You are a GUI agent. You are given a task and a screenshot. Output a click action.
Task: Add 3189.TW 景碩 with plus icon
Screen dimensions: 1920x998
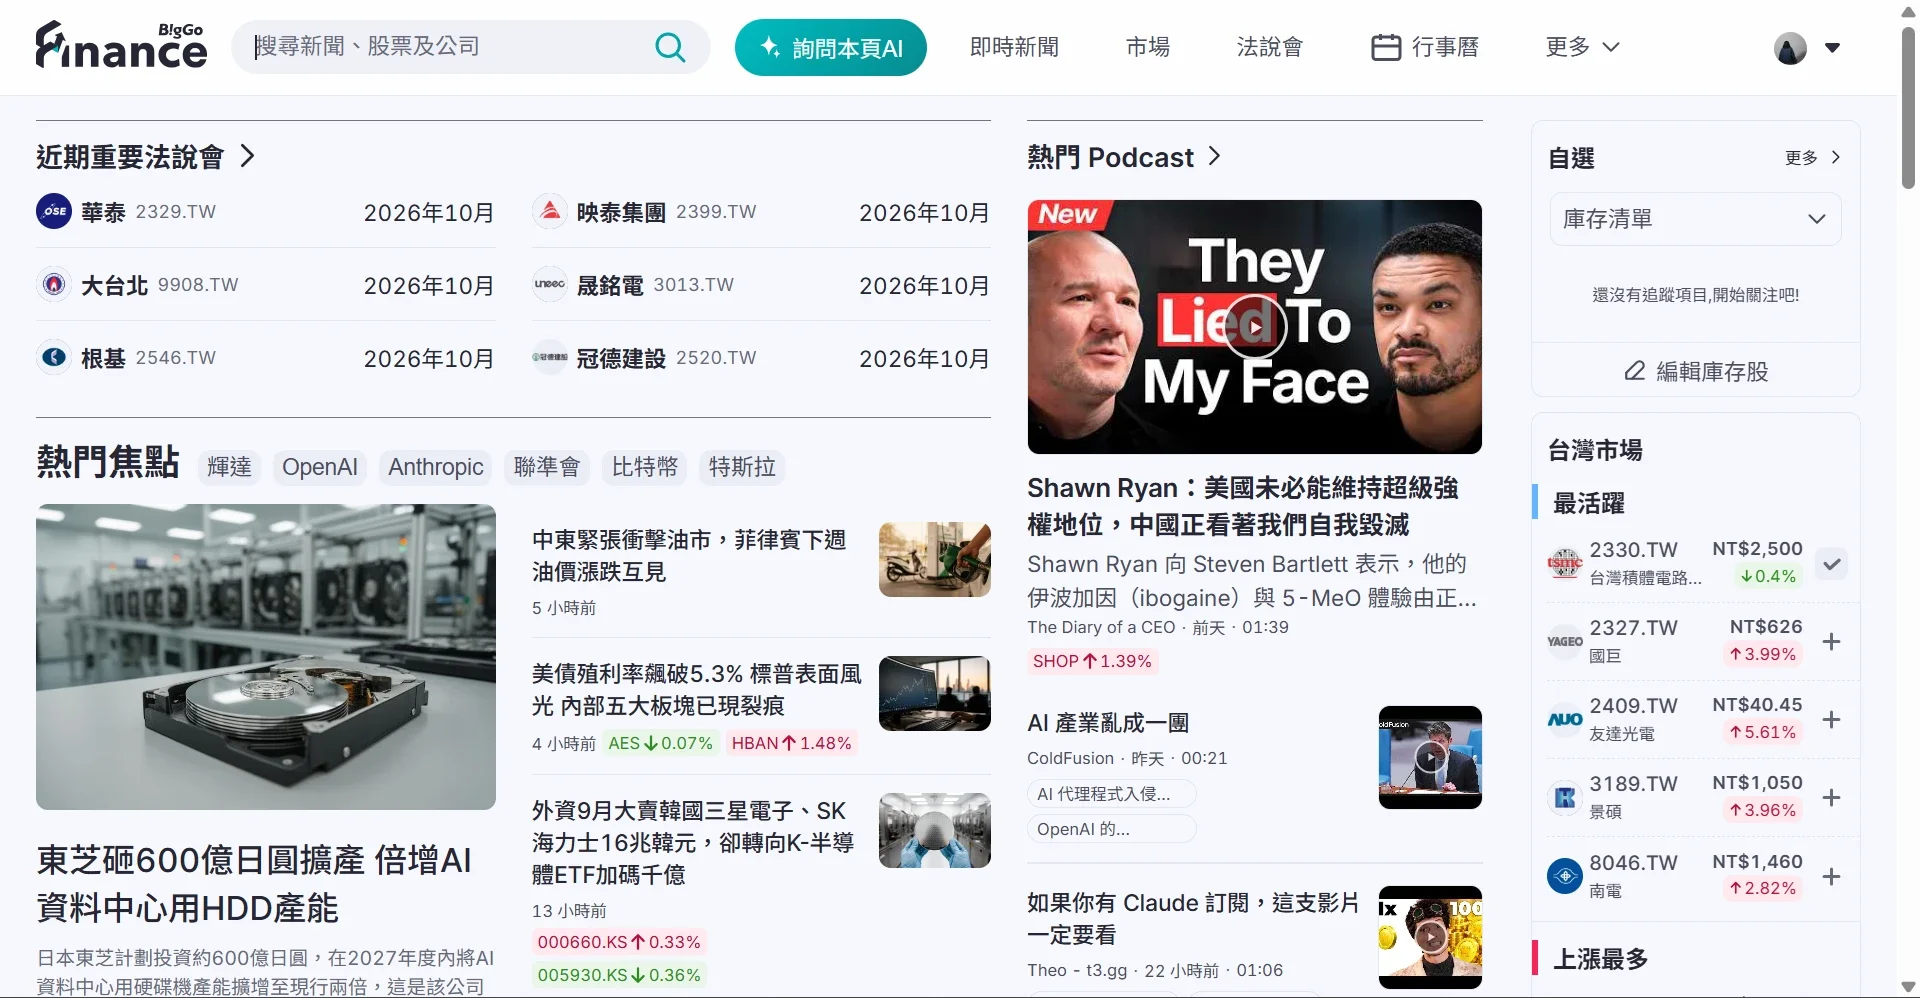[x=1831, y=797]
